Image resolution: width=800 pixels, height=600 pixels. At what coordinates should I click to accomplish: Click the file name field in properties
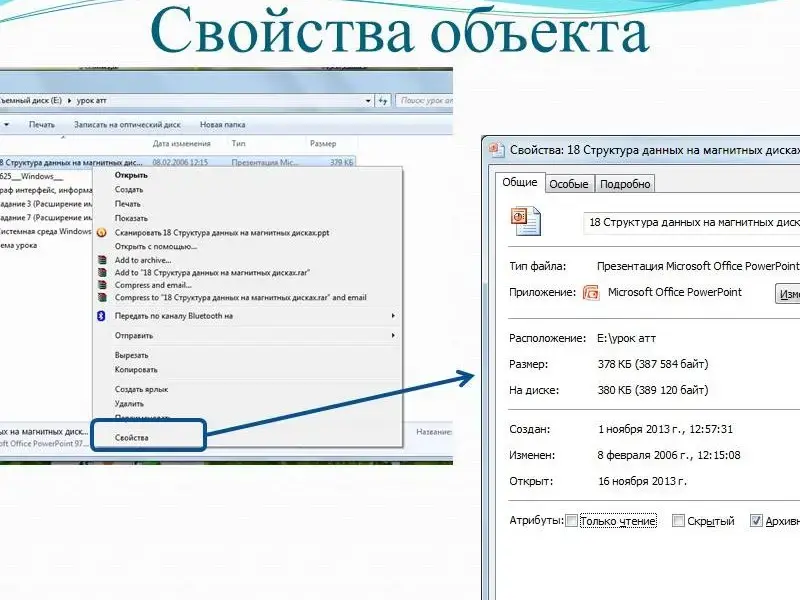(690, 222)
